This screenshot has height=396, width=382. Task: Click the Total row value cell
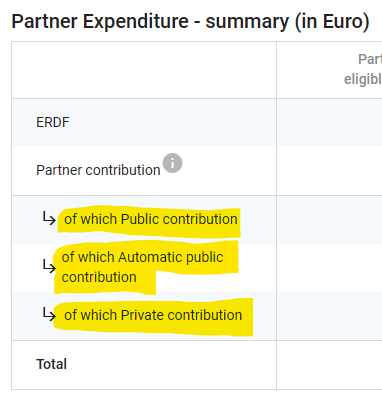tap(329, 365)
